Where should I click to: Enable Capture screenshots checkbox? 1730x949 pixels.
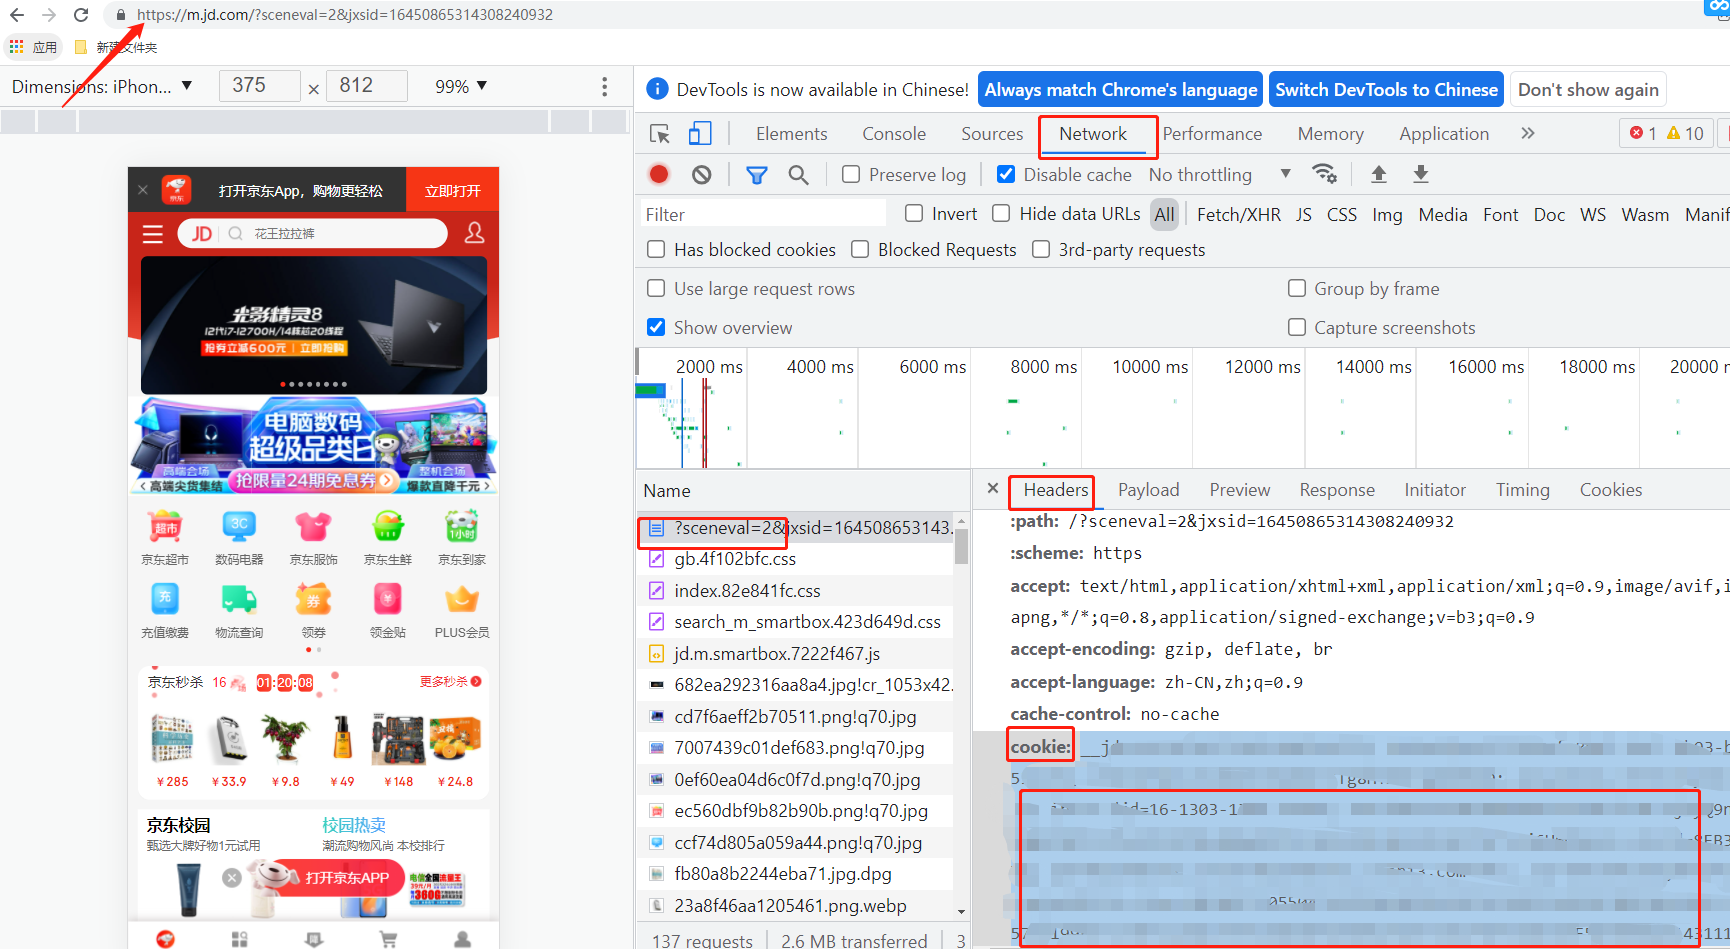(x=1297, y=327)
